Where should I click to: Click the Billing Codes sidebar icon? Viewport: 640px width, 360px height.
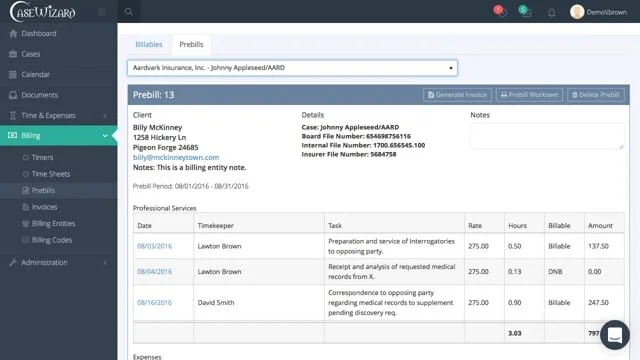pos(26,240)
